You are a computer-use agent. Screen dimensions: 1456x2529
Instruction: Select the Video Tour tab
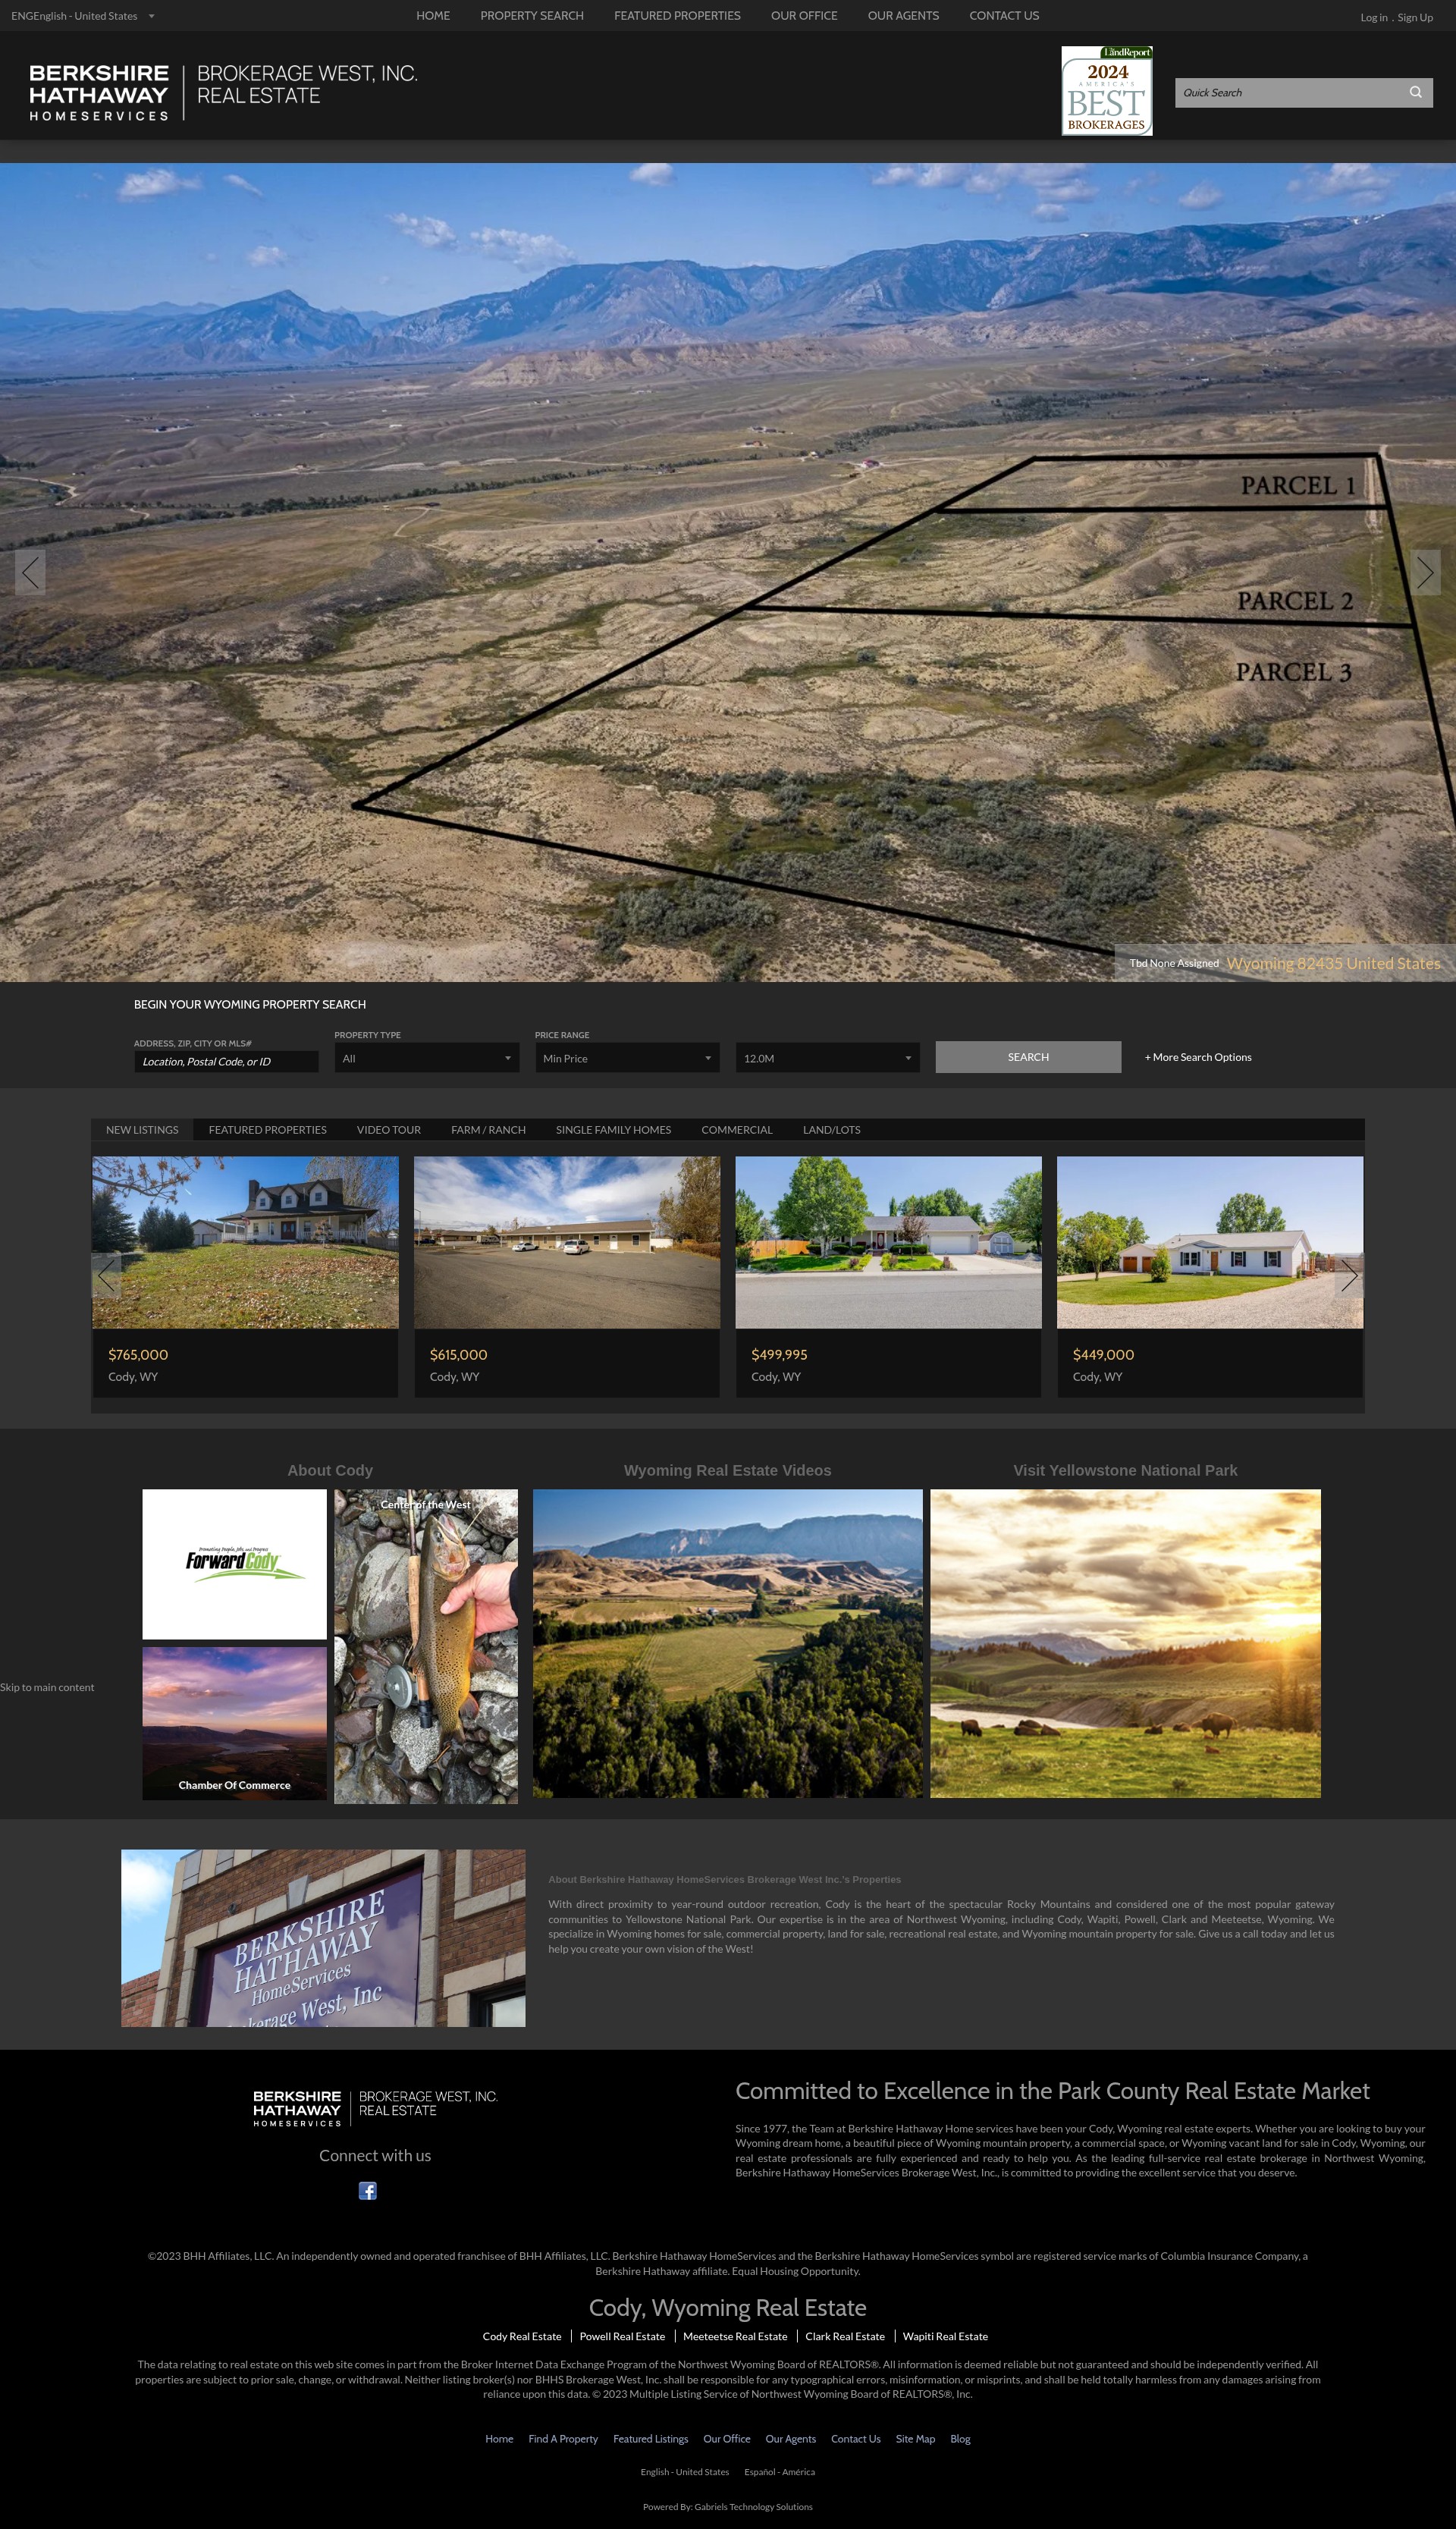389,1130
